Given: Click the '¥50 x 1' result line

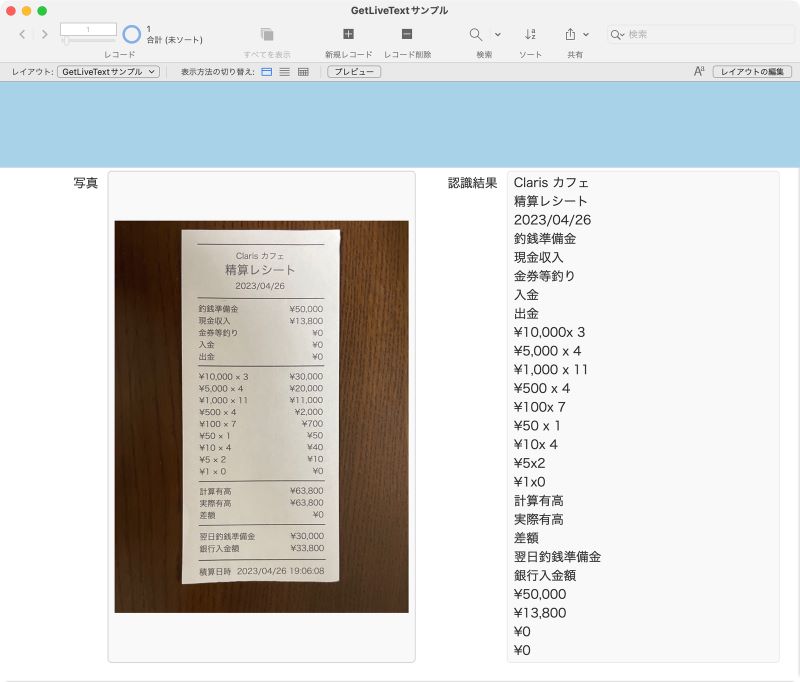Looking at the screenshot, I should [x=537, y=425].
